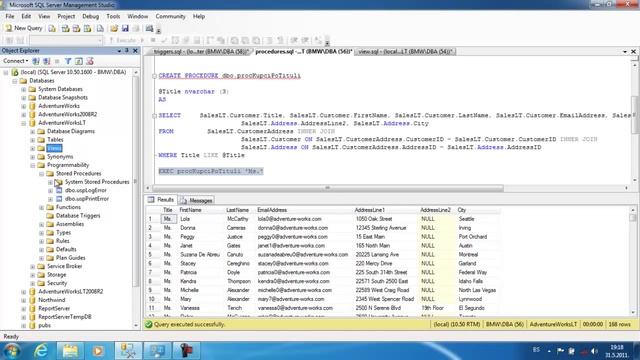The height and width of the screenshot is (360, 640).
Task: Click the Analysis Services MDX Query icon
Action: pyautogui.click(x=65, y=28)
